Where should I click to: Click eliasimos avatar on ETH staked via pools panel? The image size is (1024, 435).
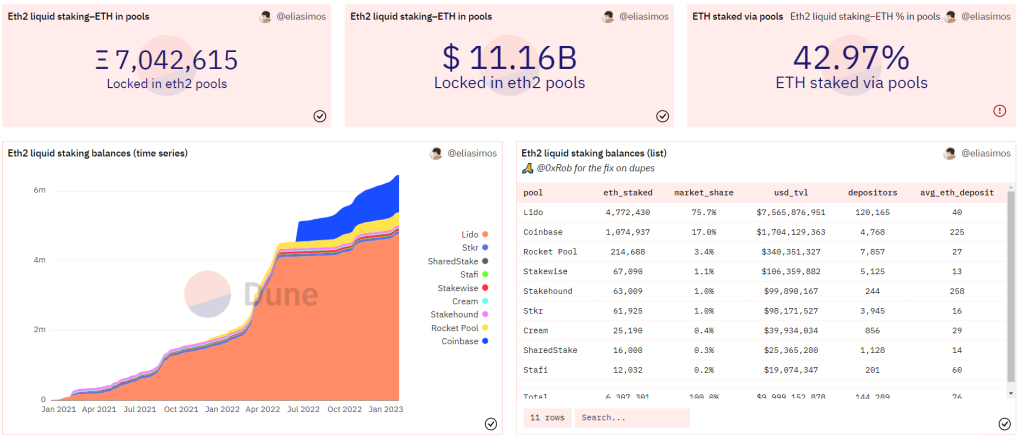click(x=950, y=17)
